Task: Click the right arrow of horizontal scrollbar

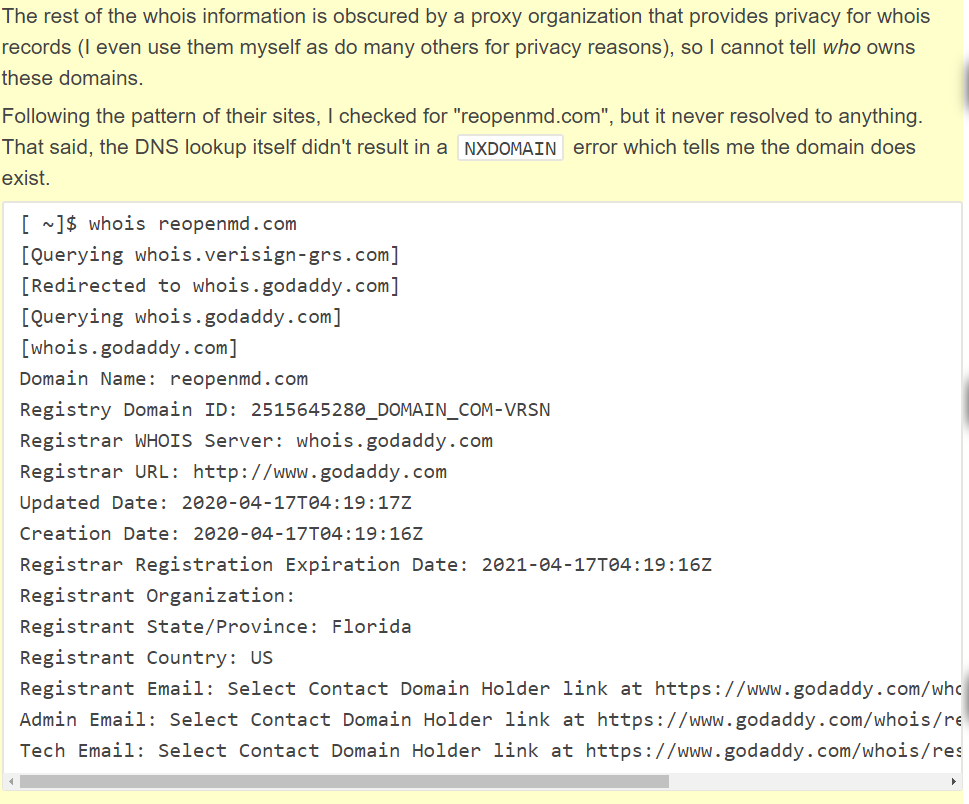Action: (x=954, y=782)
